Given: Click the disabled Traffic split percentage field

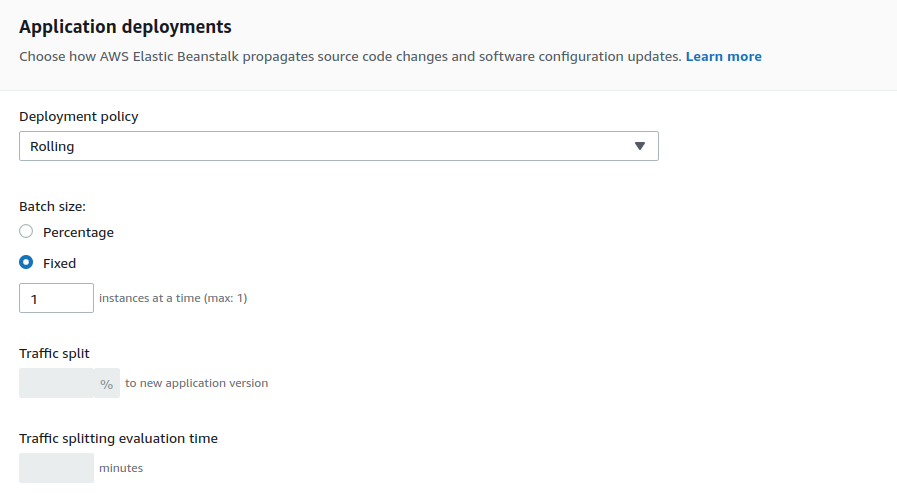Looking at the screenshot, I should tap(56, 383).
